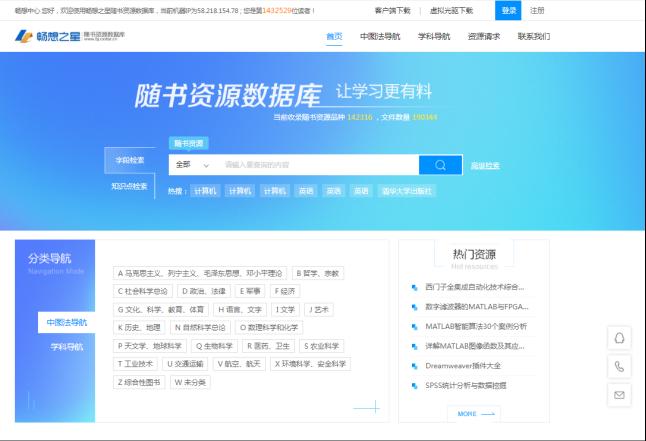
Task: Open the 高级检索 advanced search link
Action: [x=485, y=166]
